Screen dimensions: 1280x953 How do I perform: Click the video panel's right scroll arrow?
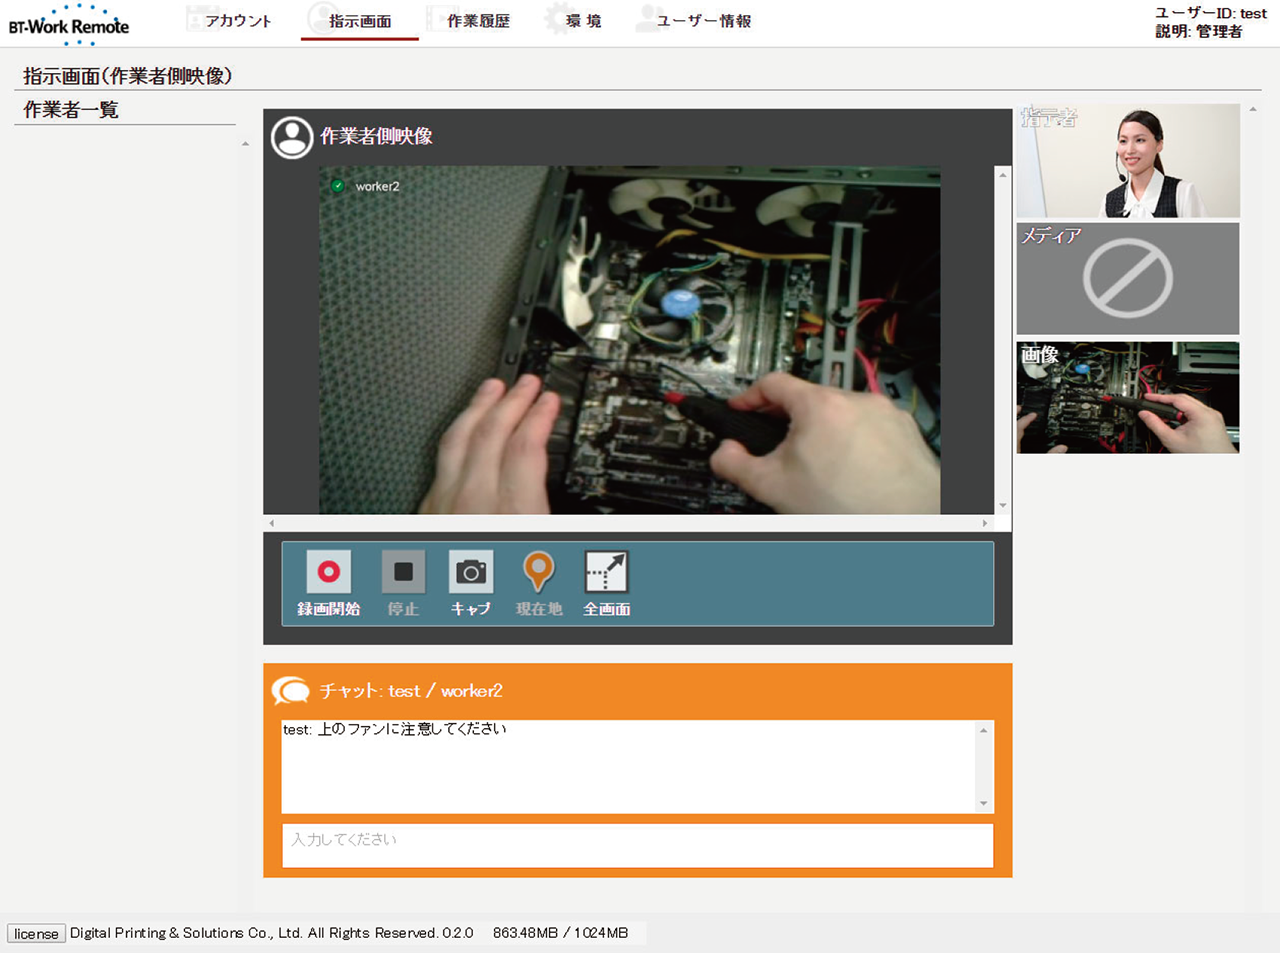(x=985, y=523)
